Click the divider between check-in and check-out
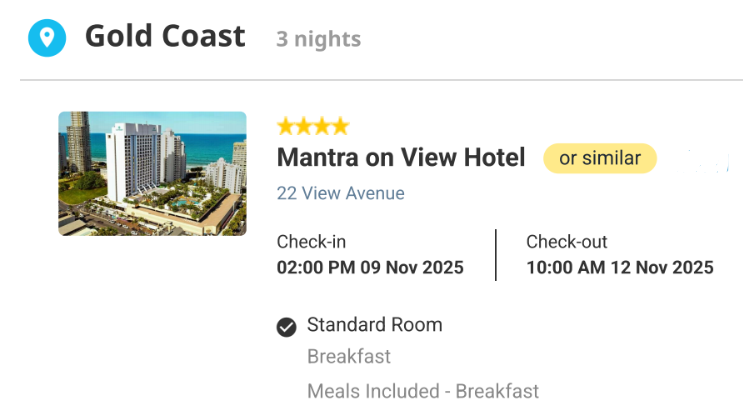Viewport: 743px width, 415px height. [x=496, y=255]
